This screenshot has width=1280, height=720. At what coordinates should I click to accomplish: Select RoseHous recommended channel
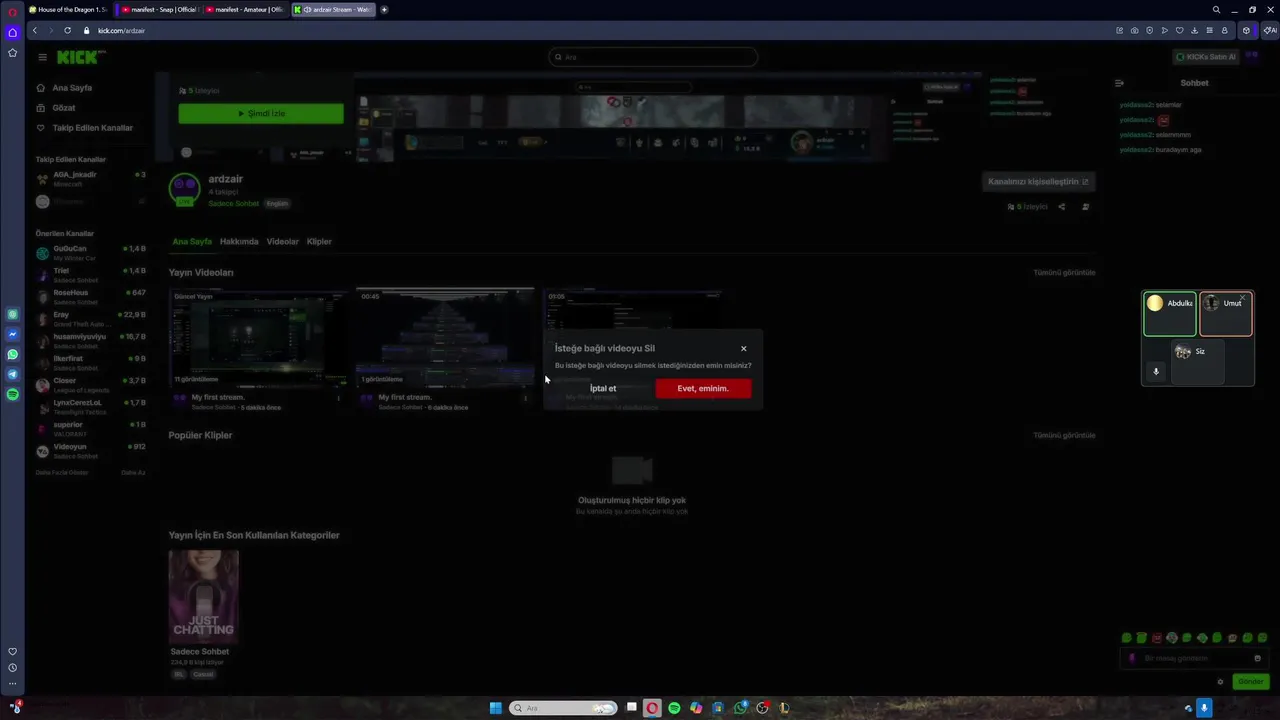pyautogui.click(x=91, y=297)
